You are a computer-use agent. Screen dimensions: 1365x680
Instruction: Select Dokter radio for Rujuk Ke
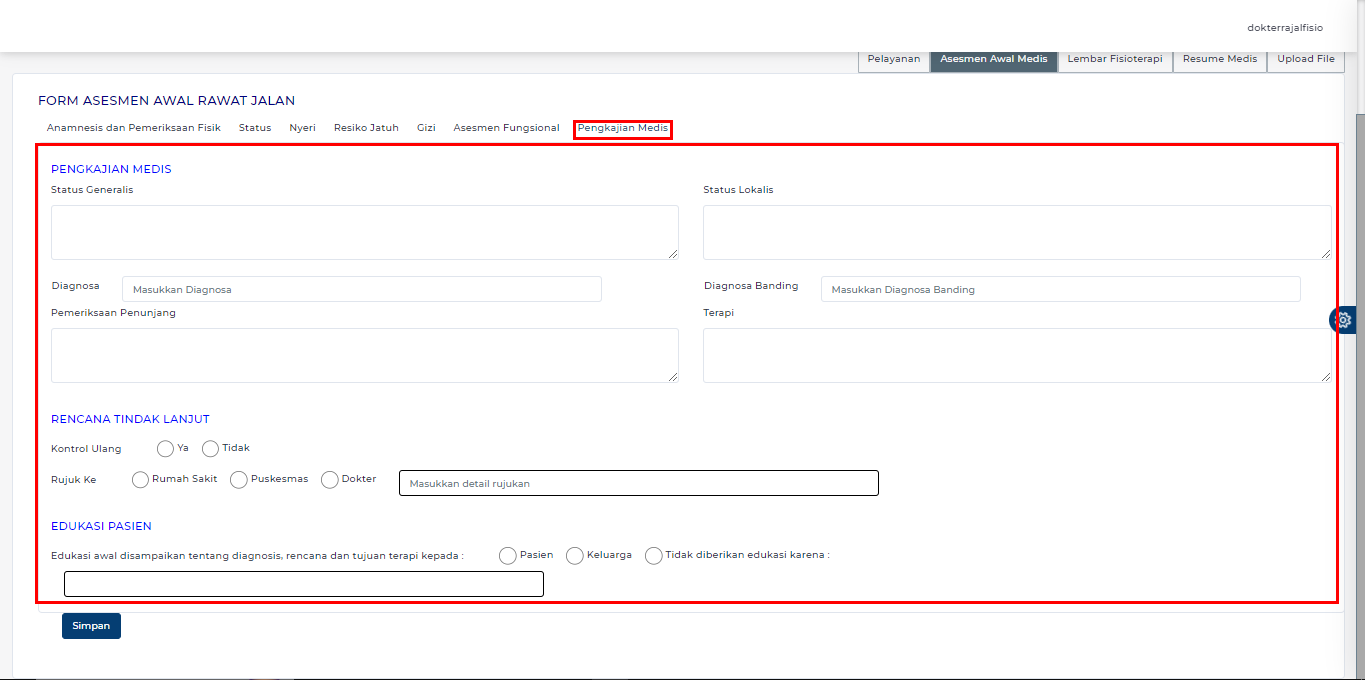coord(330,480)
